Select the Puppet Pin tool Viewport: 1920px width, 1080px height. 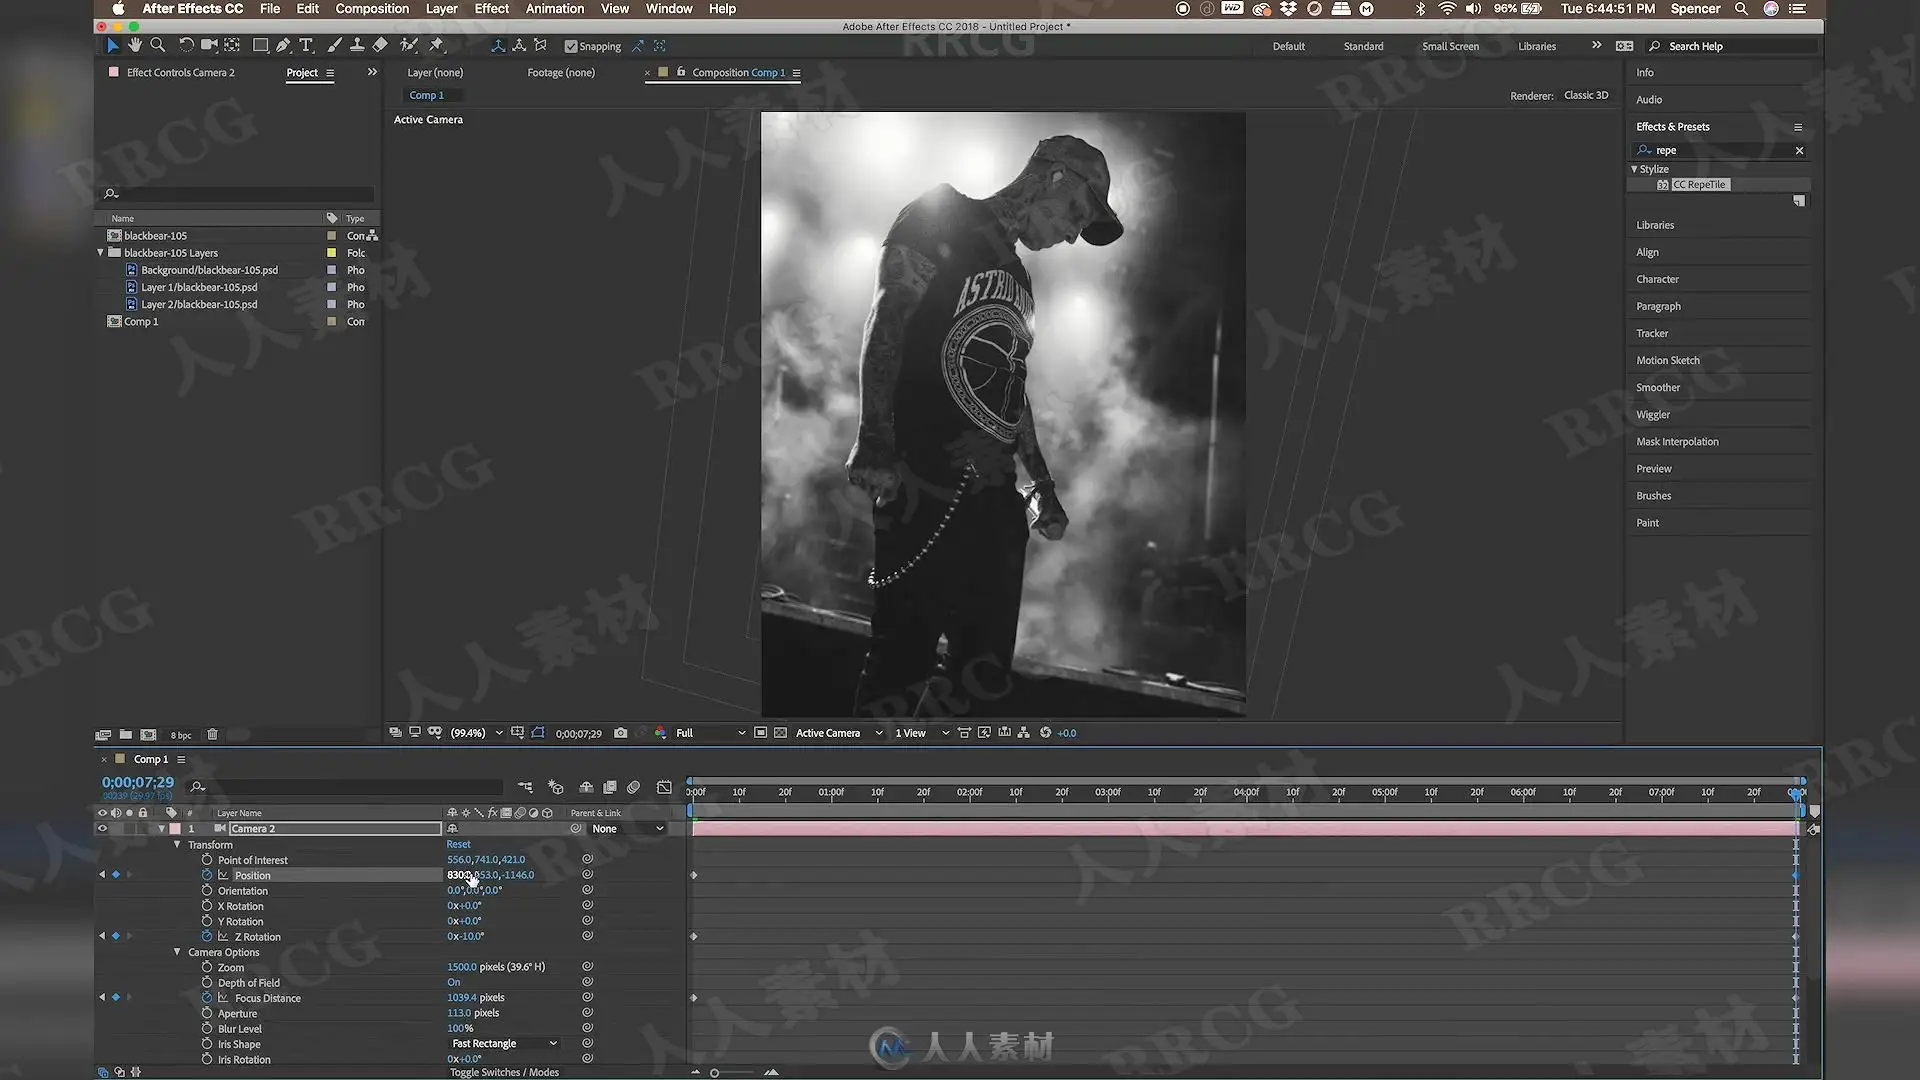[x=436, y=45]
